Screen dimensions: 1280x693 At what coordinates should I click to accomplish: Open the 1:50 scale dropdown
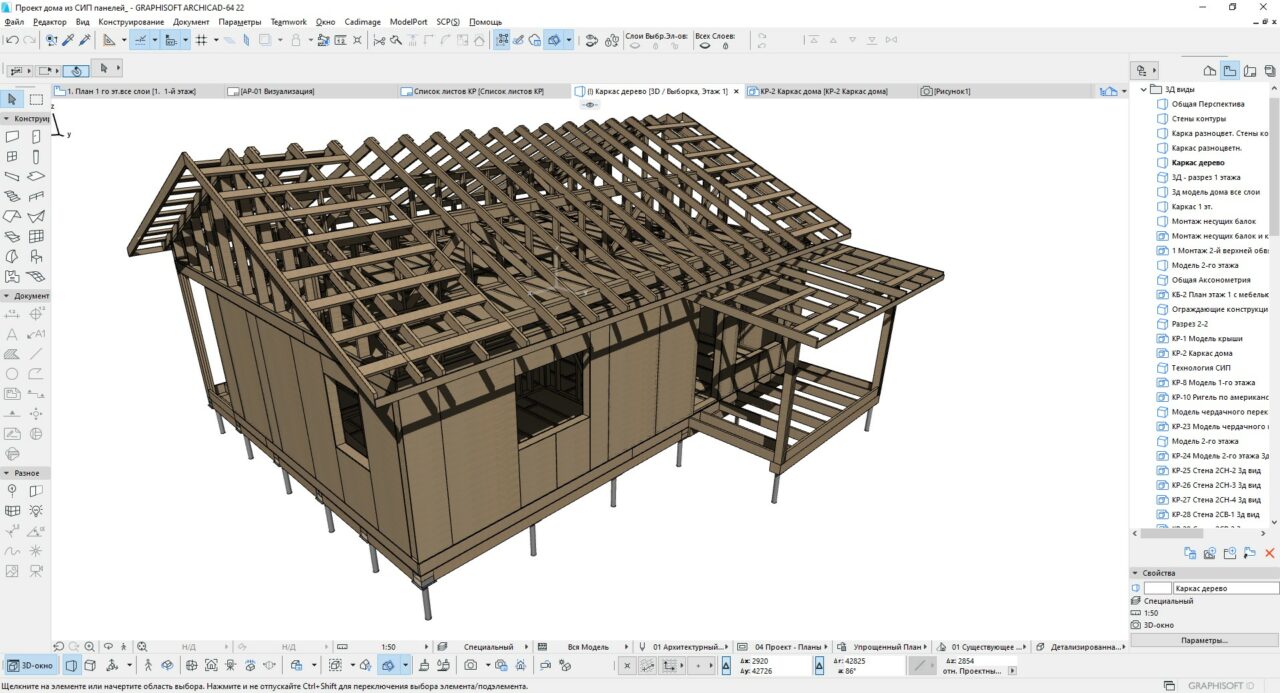tap(388, 647)
